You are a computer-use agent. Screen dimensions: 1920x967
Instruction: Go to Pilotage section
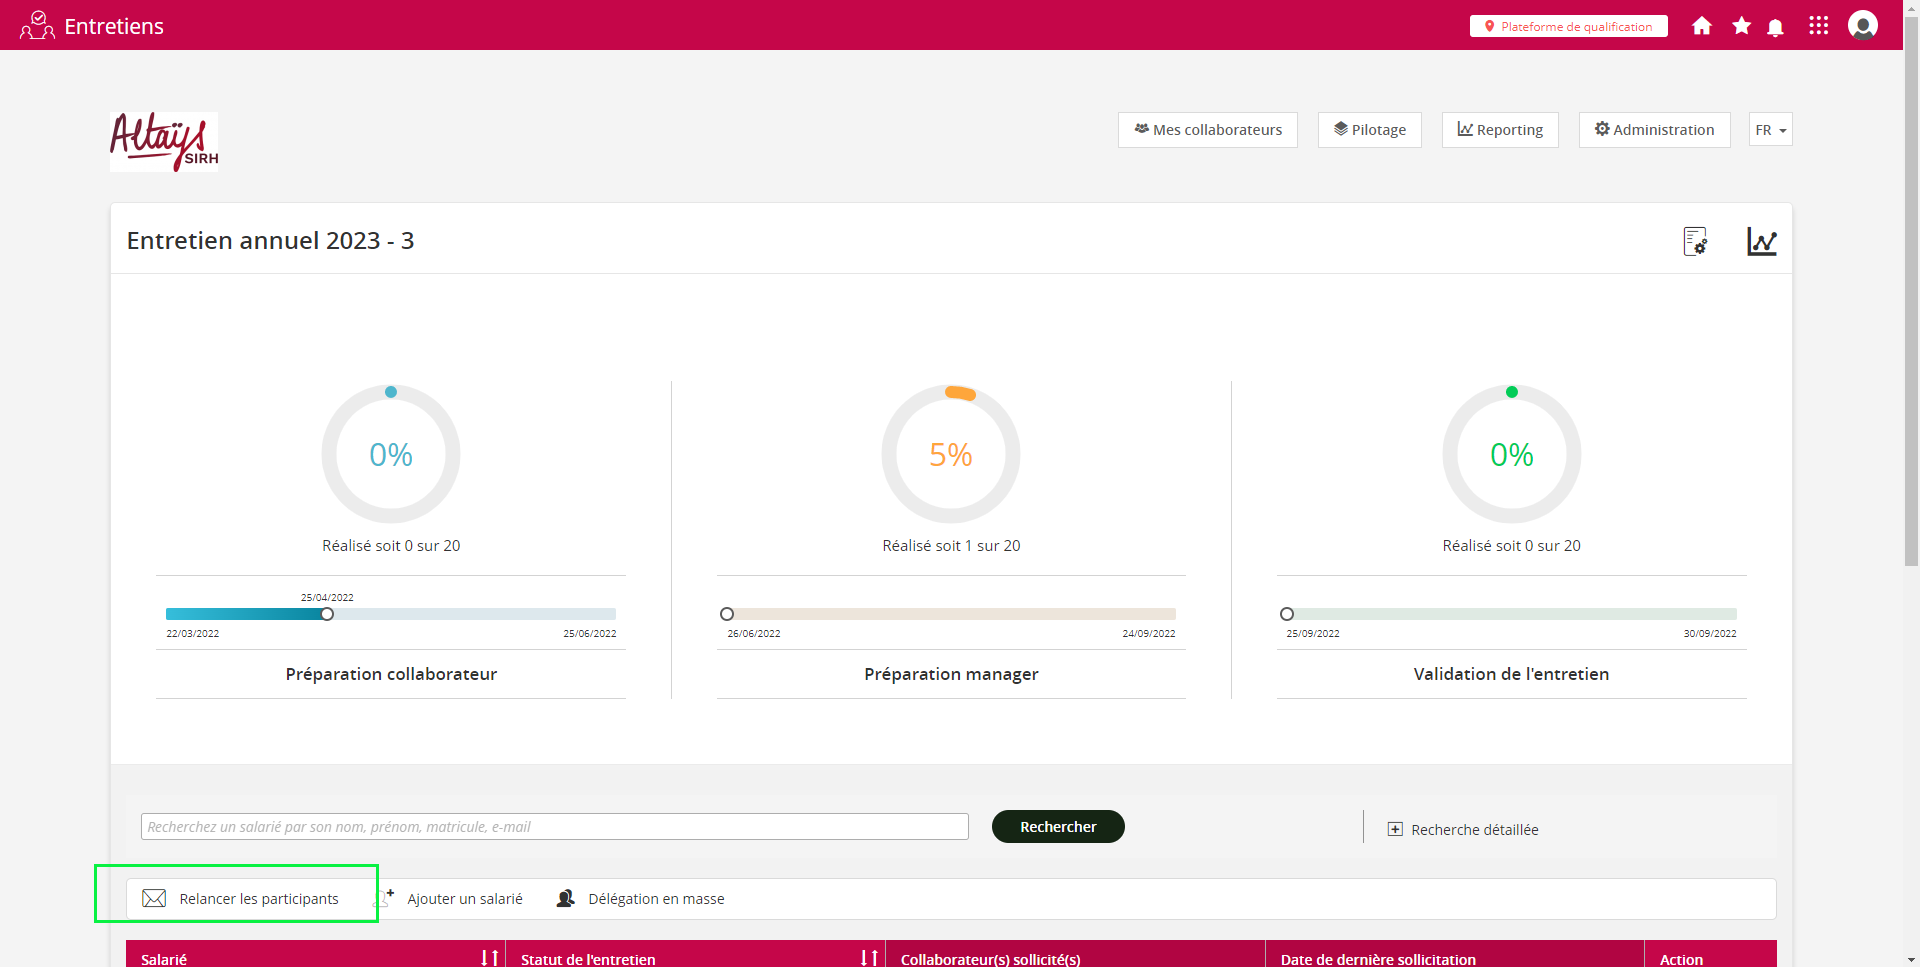1369,130
